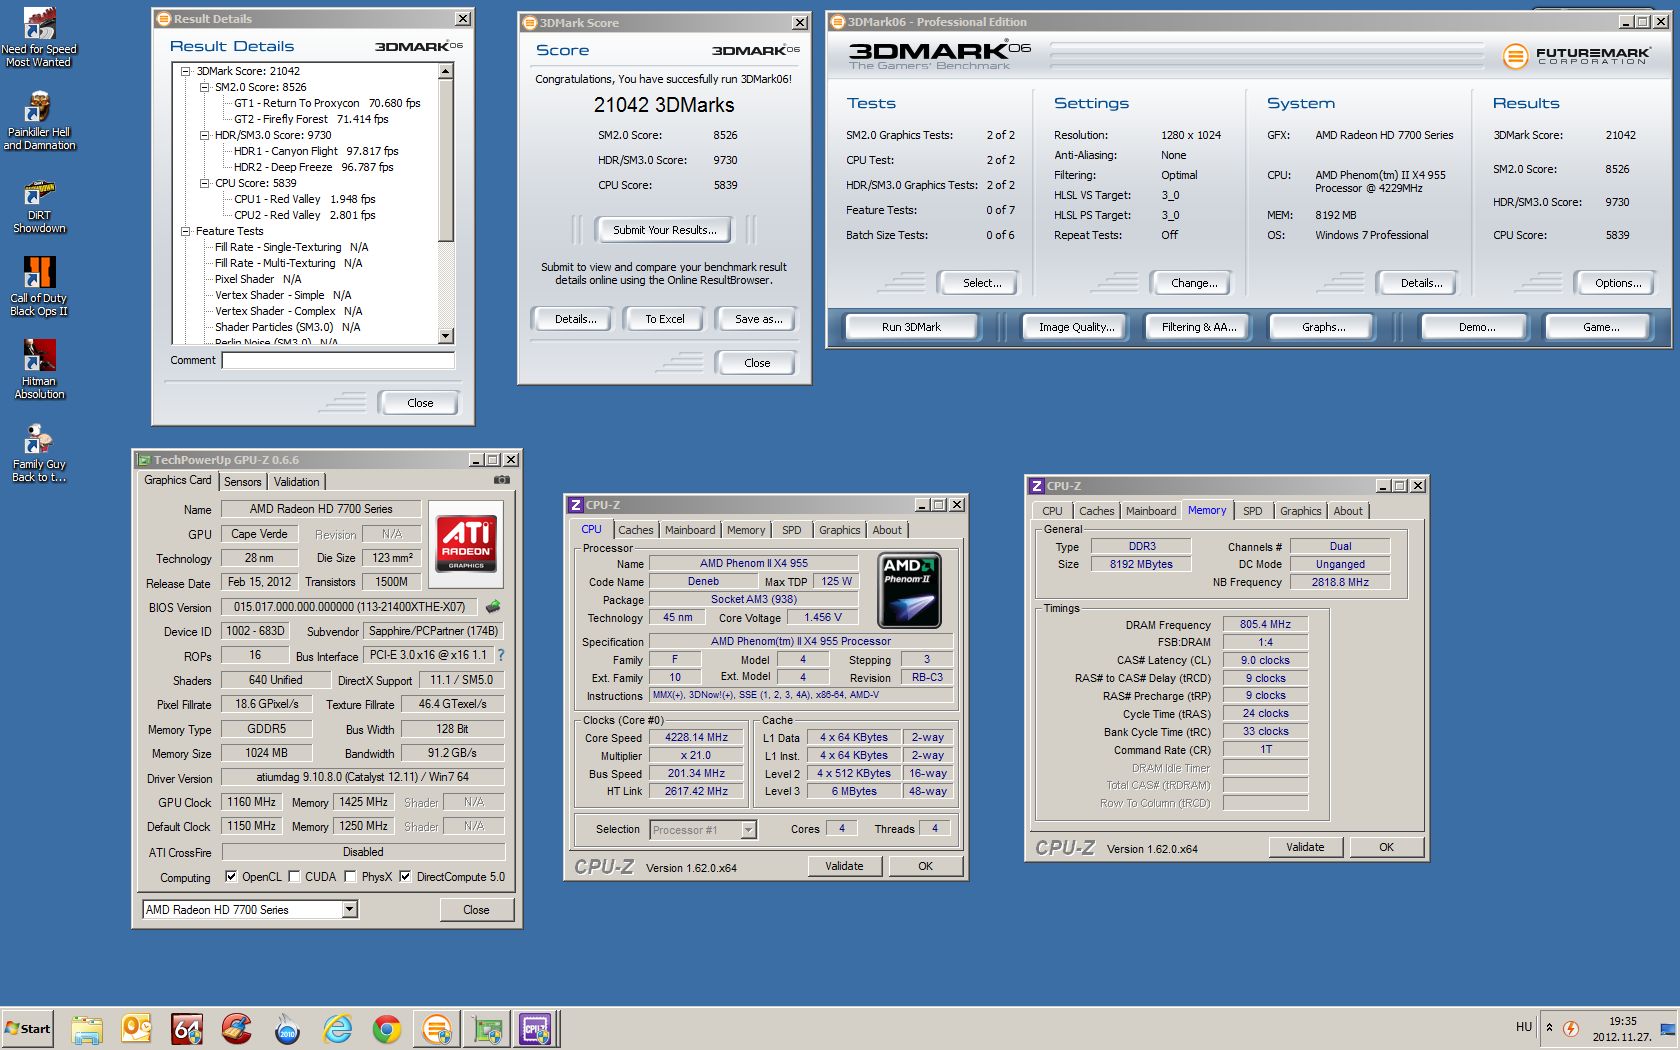Collapse the SM2.0 Score tree node

click(205, 87)
